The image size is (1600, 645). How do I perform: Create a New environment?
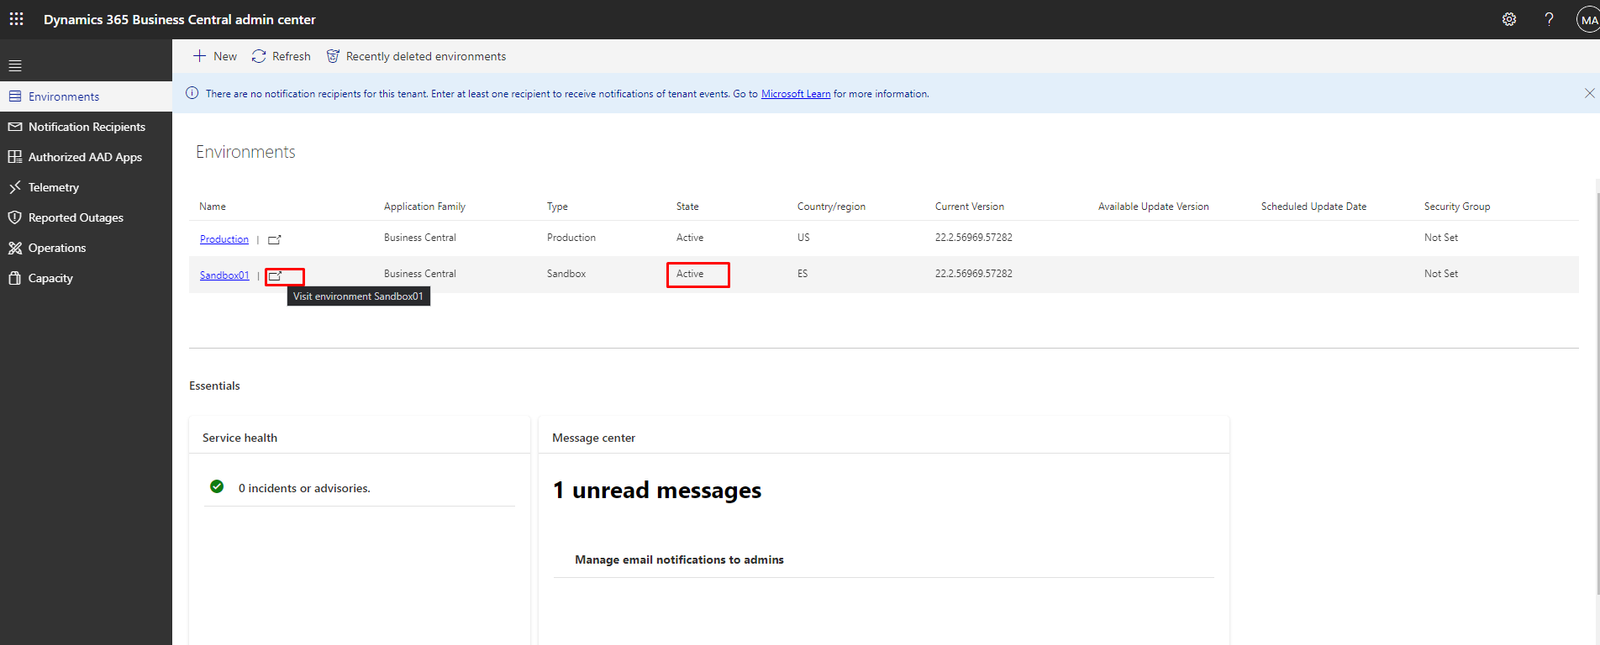(215, 56)
